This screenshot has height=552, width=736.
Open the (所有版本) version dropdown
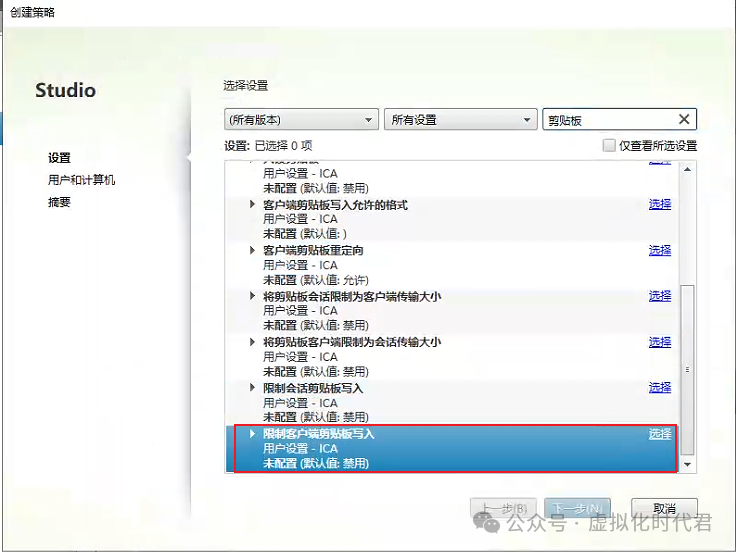click(x=301, y=120)
